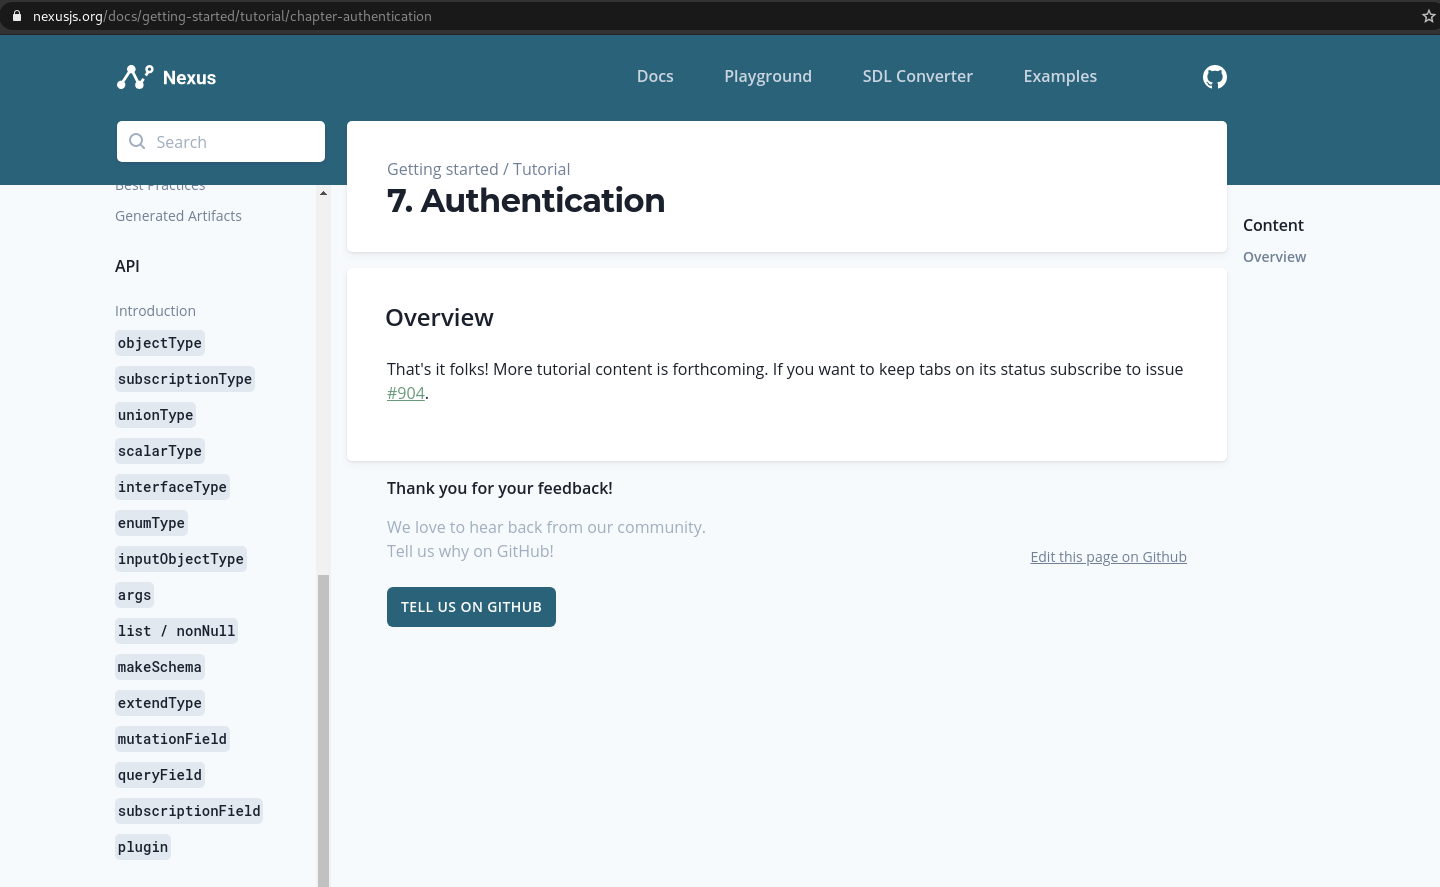Click the Nexus logo icon
Viewport: 1440px width, 887px height.
pos(135,77)
